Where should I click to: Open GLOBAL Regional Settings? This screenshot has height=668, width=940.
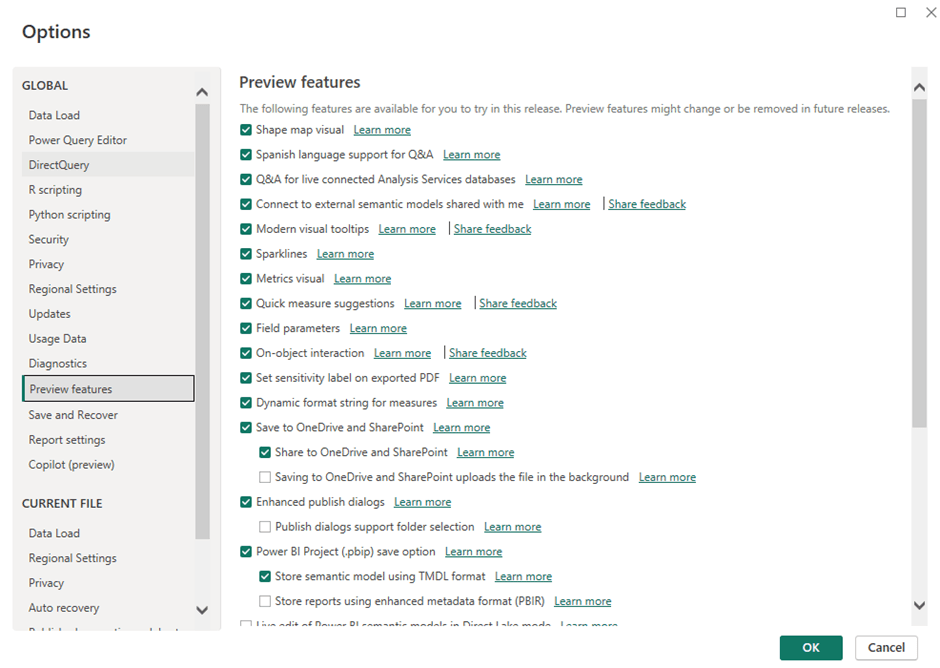pos(108,289)
